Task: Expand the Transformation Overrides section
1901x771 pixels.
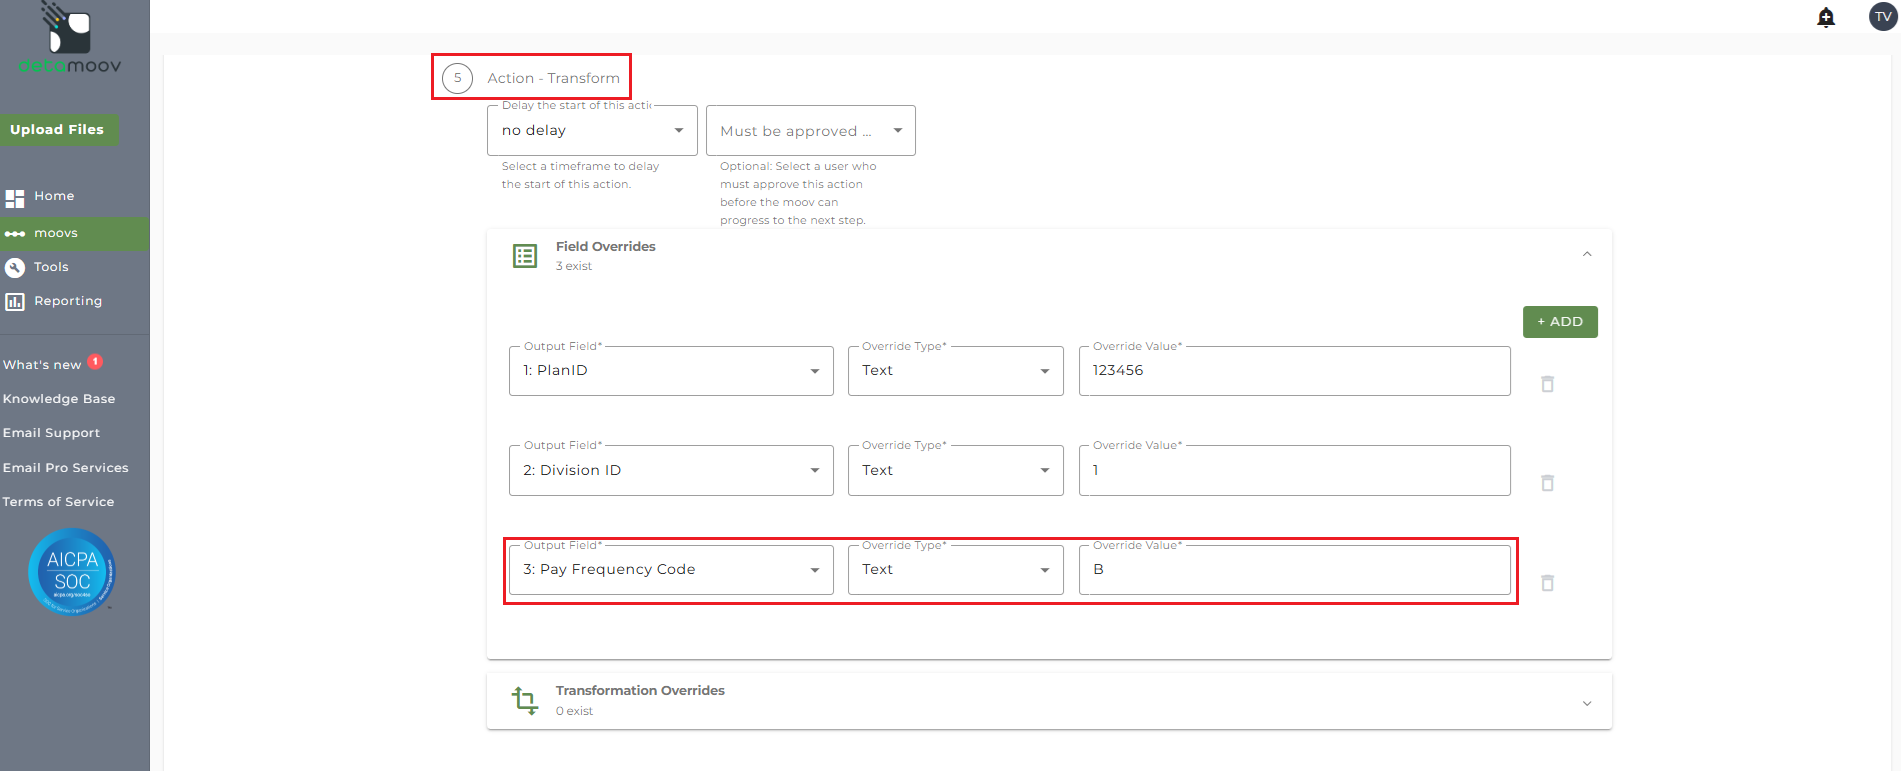Action: [1587, 703]
